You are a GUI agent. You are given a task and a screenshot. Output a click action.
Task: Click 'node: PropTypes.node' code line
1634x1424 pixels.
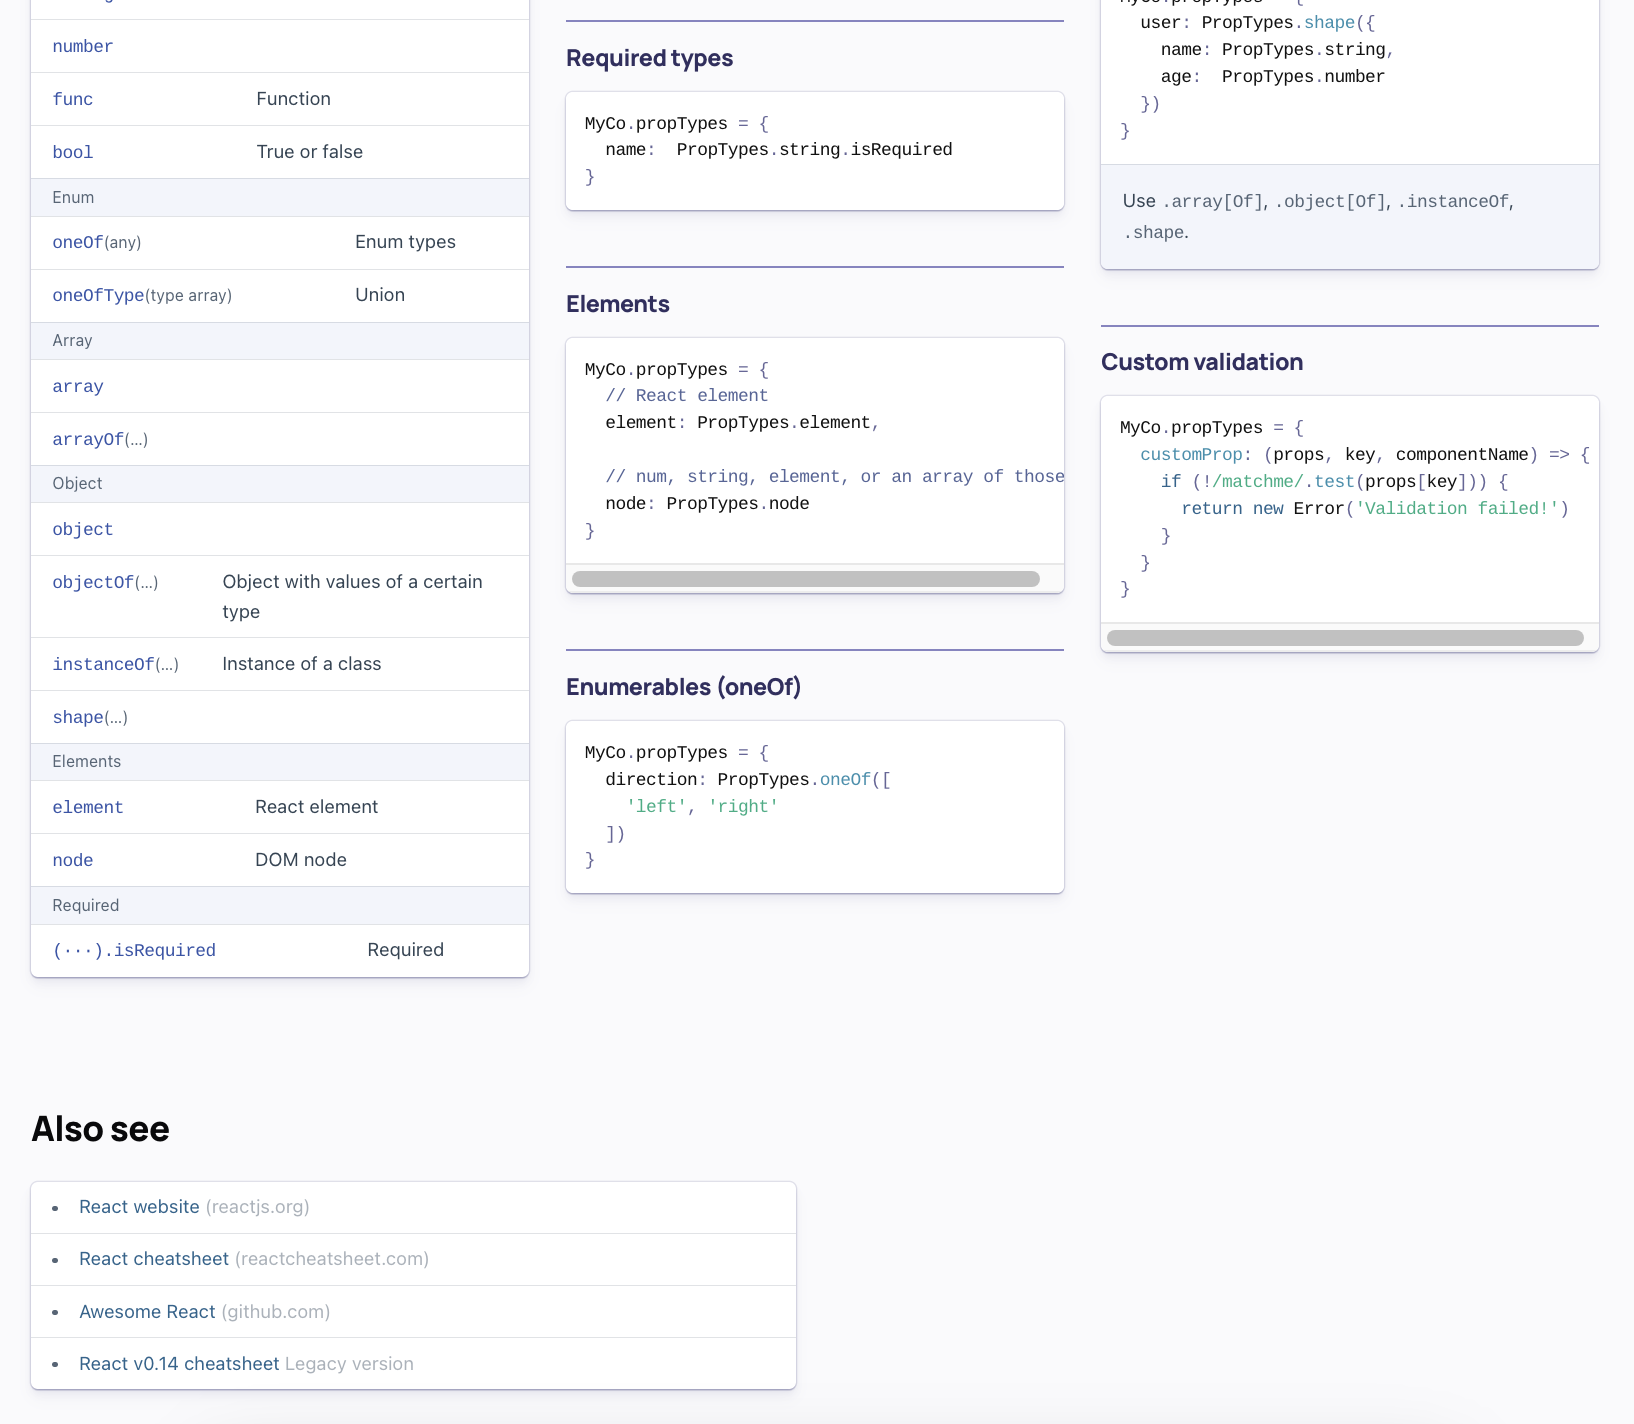pos(707,504)
